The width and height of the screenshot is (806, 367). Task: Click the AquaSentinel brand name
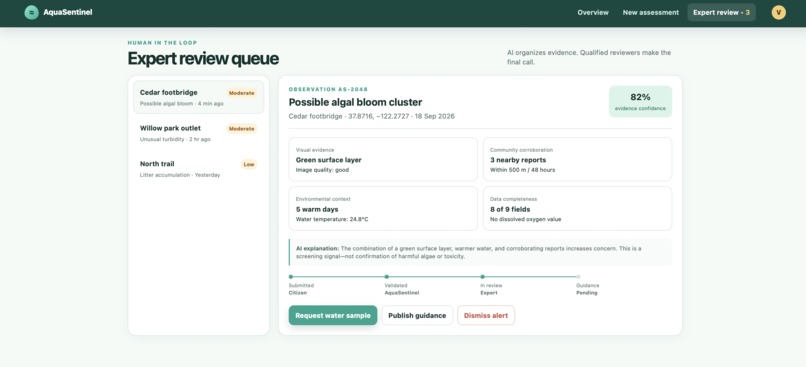[x=68, y=12]
